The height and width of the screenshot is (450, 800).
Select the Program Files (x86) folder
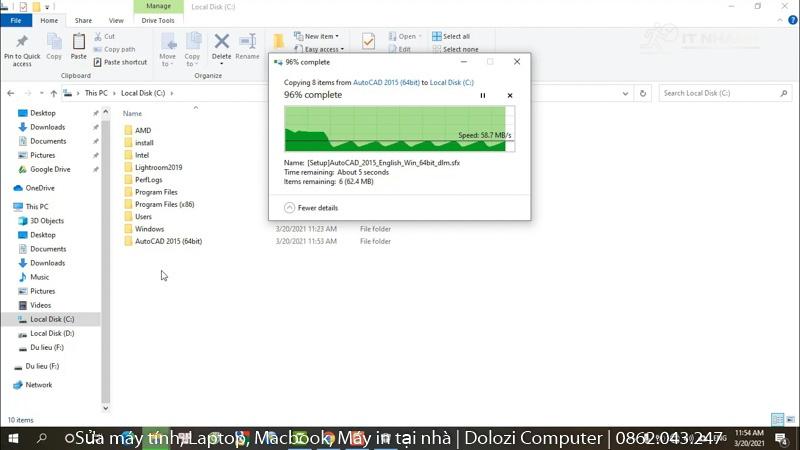[164, 204]
